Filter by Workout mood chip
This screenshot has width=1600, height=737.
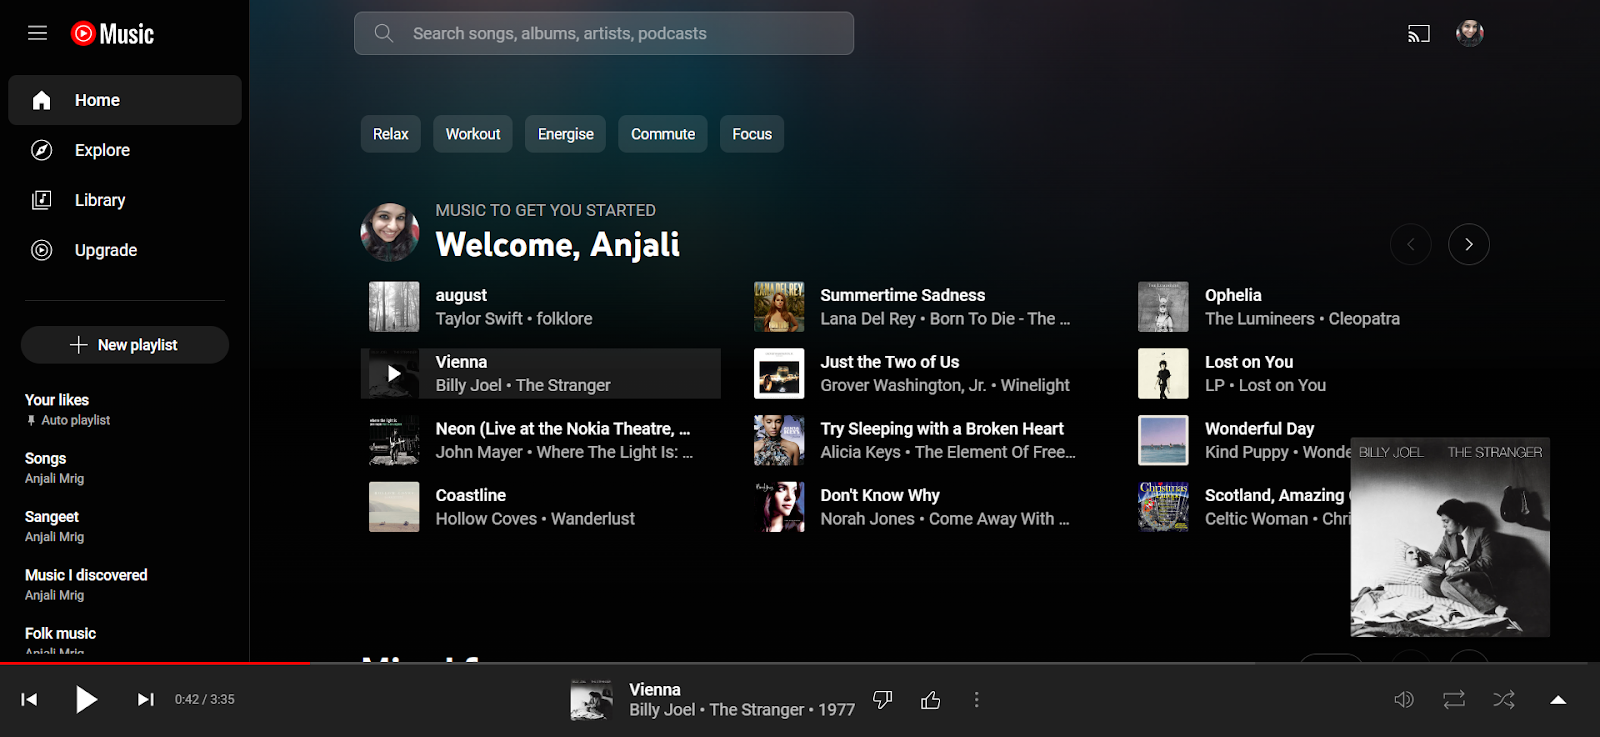[x=473, y=134]
